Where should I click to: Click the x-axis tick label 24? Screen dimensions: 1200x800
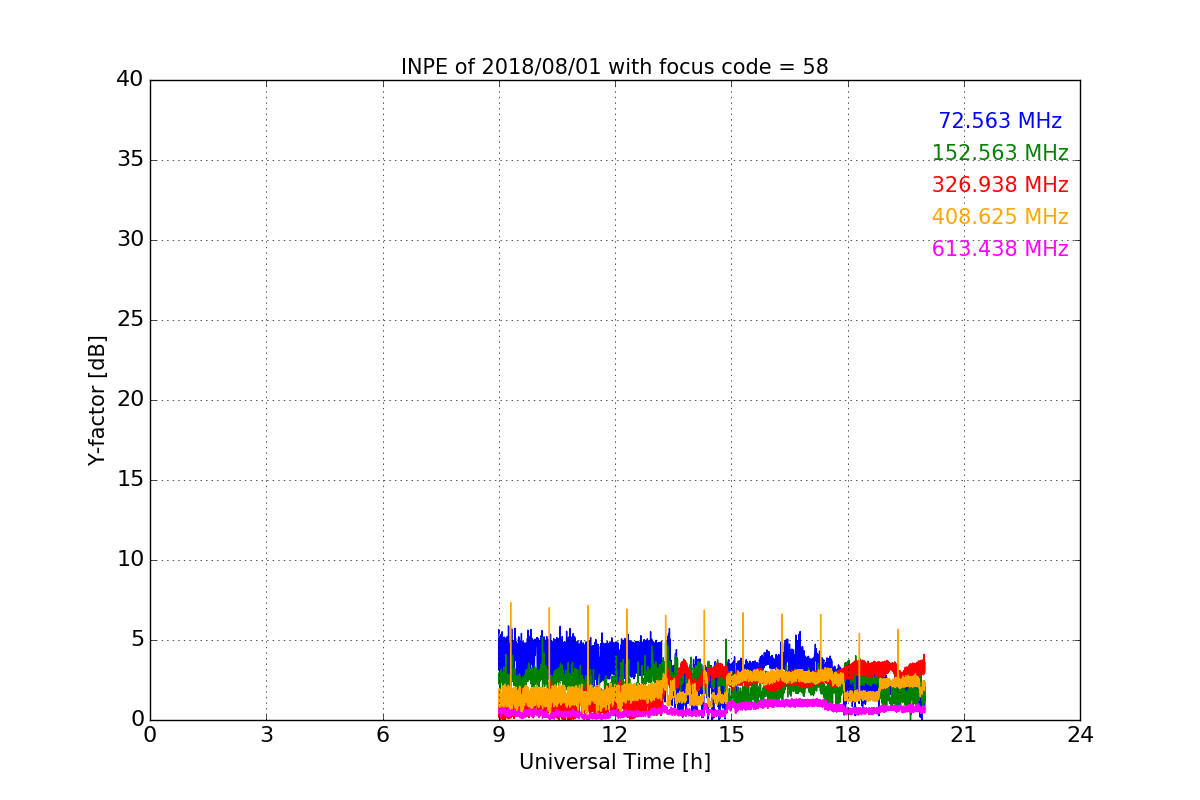coord(1080,735)
